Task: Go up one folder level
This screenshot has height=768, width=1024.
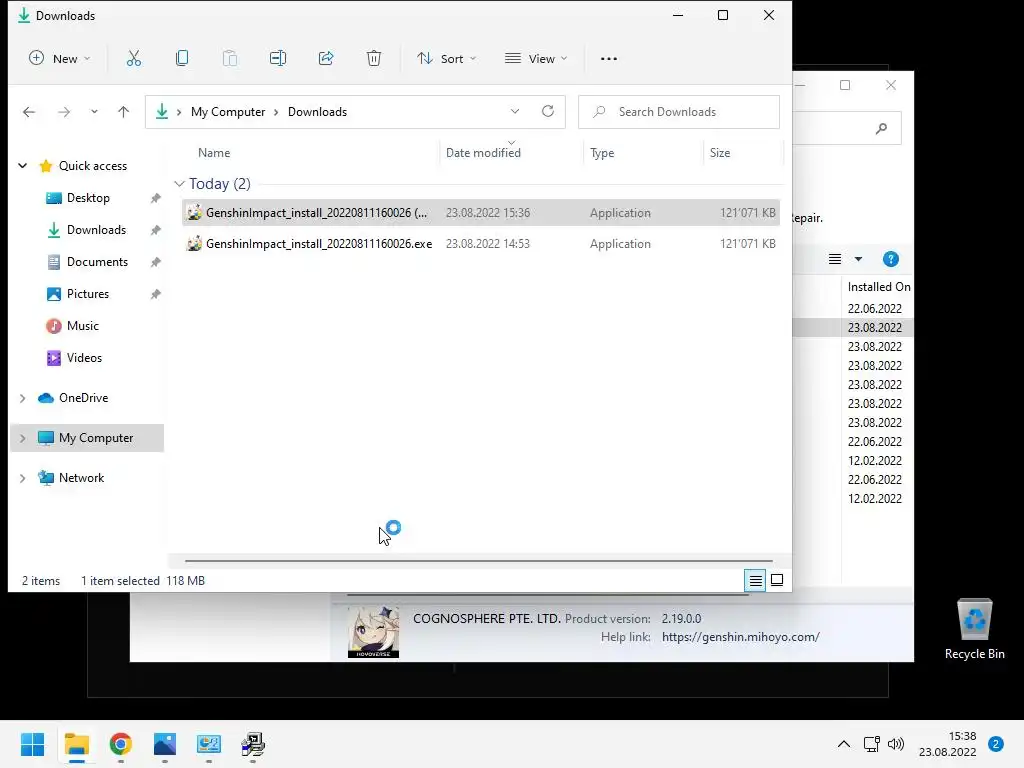Action: pos(123,112)
